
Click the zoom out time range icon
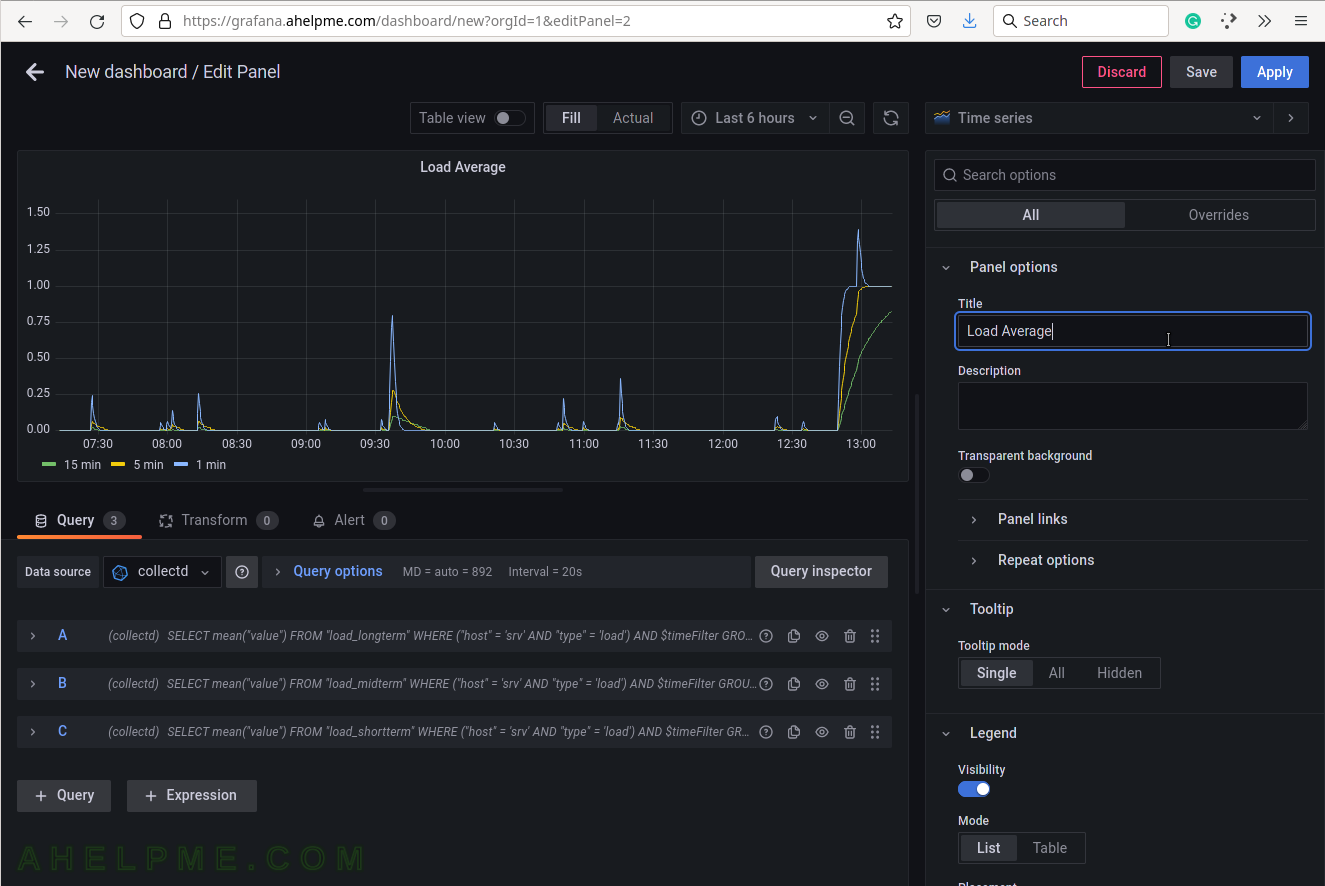click(847, 118)
